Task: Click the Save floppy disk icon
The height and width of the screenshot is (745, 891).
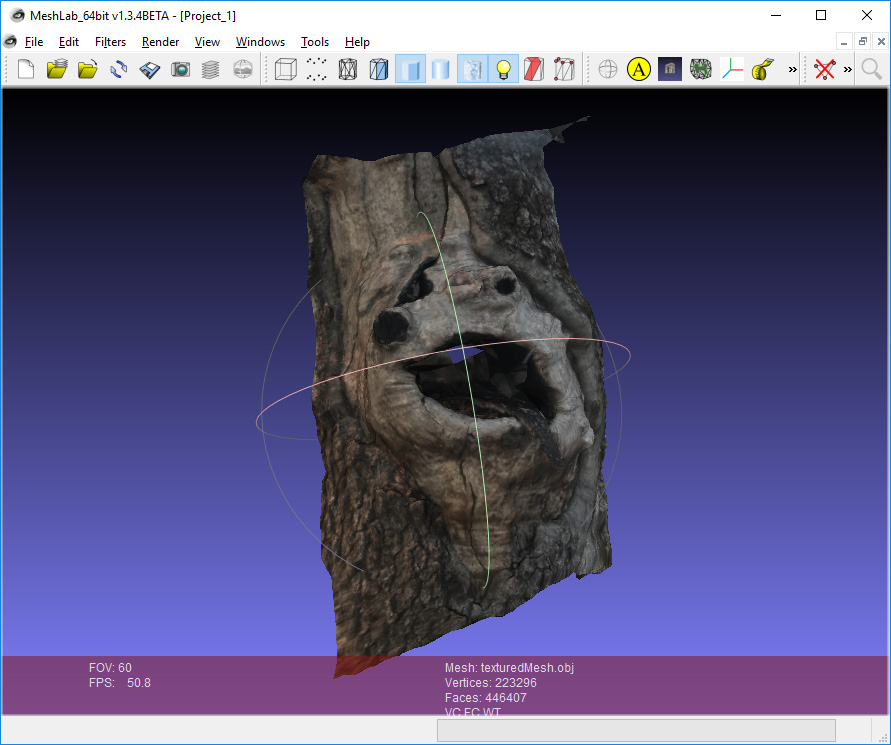Action: pos(150,69)
